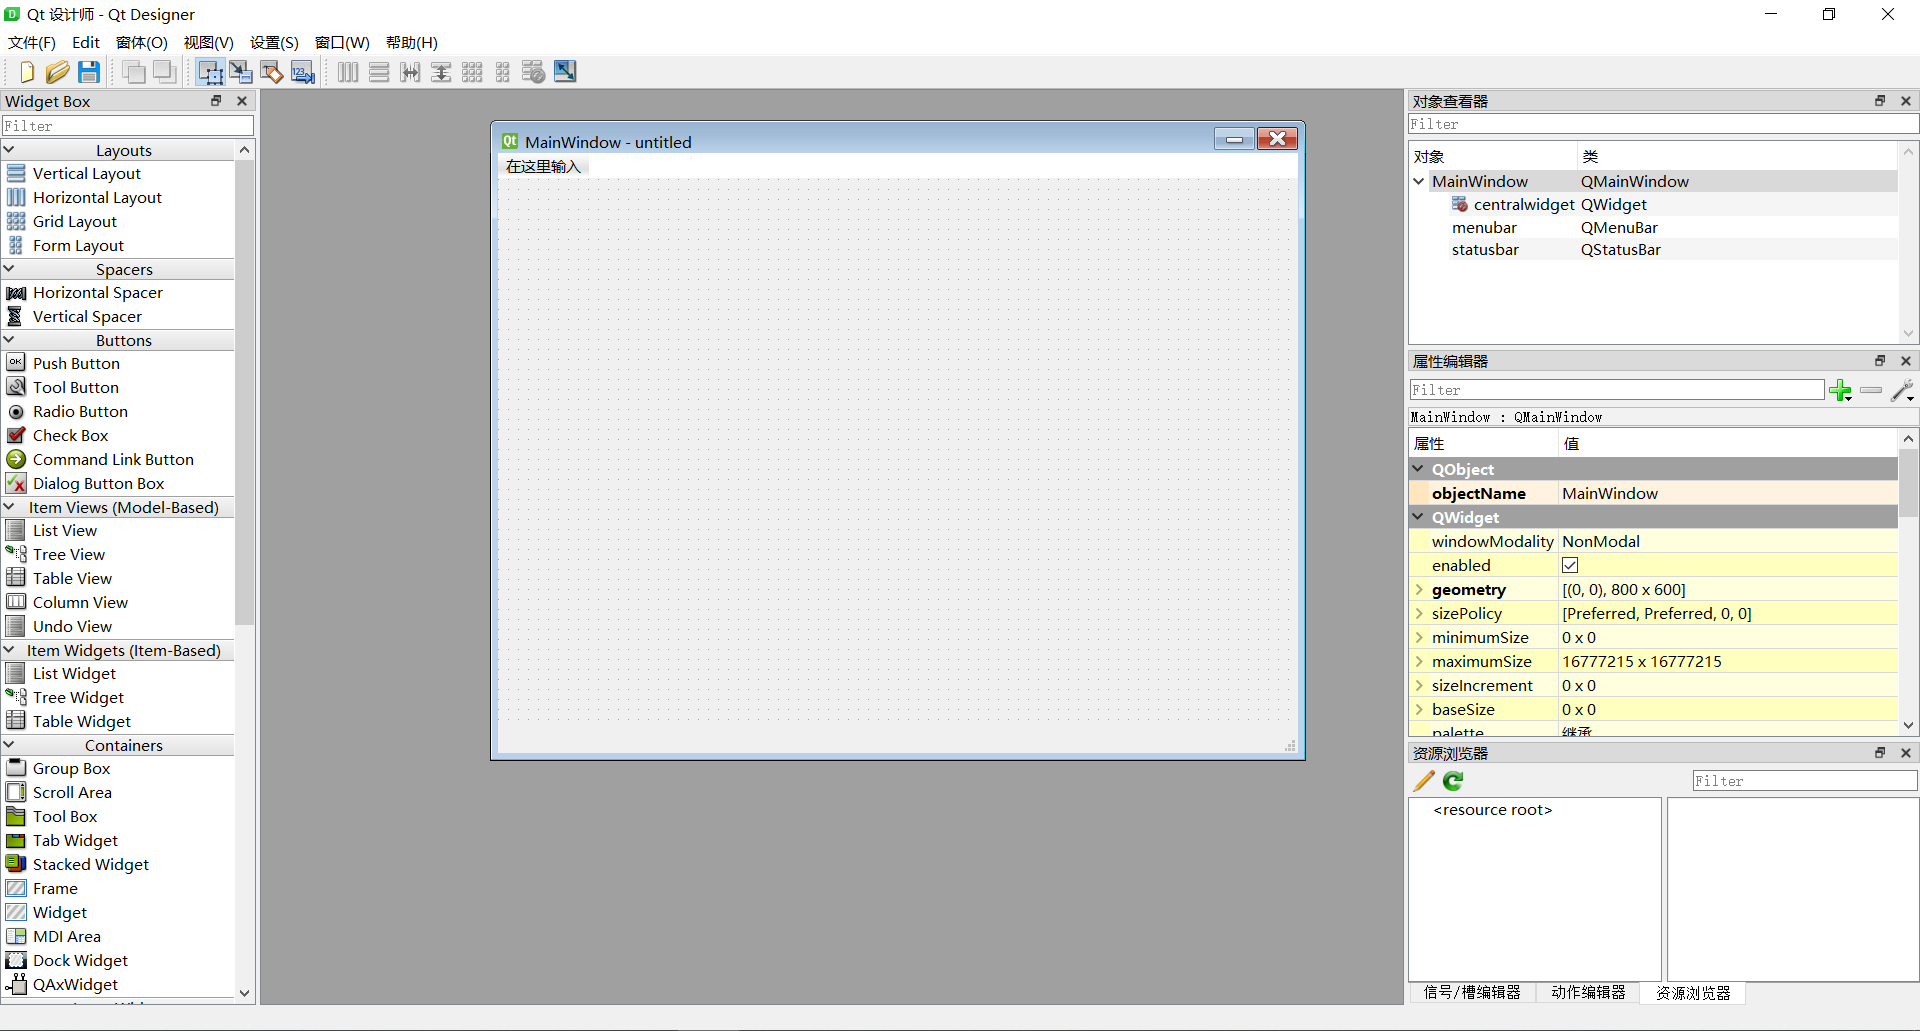The width and height of the screenshot is (1920, 1031).
Task: Click the reload icon in resource browser
Action: click(x=1452, y=781)
